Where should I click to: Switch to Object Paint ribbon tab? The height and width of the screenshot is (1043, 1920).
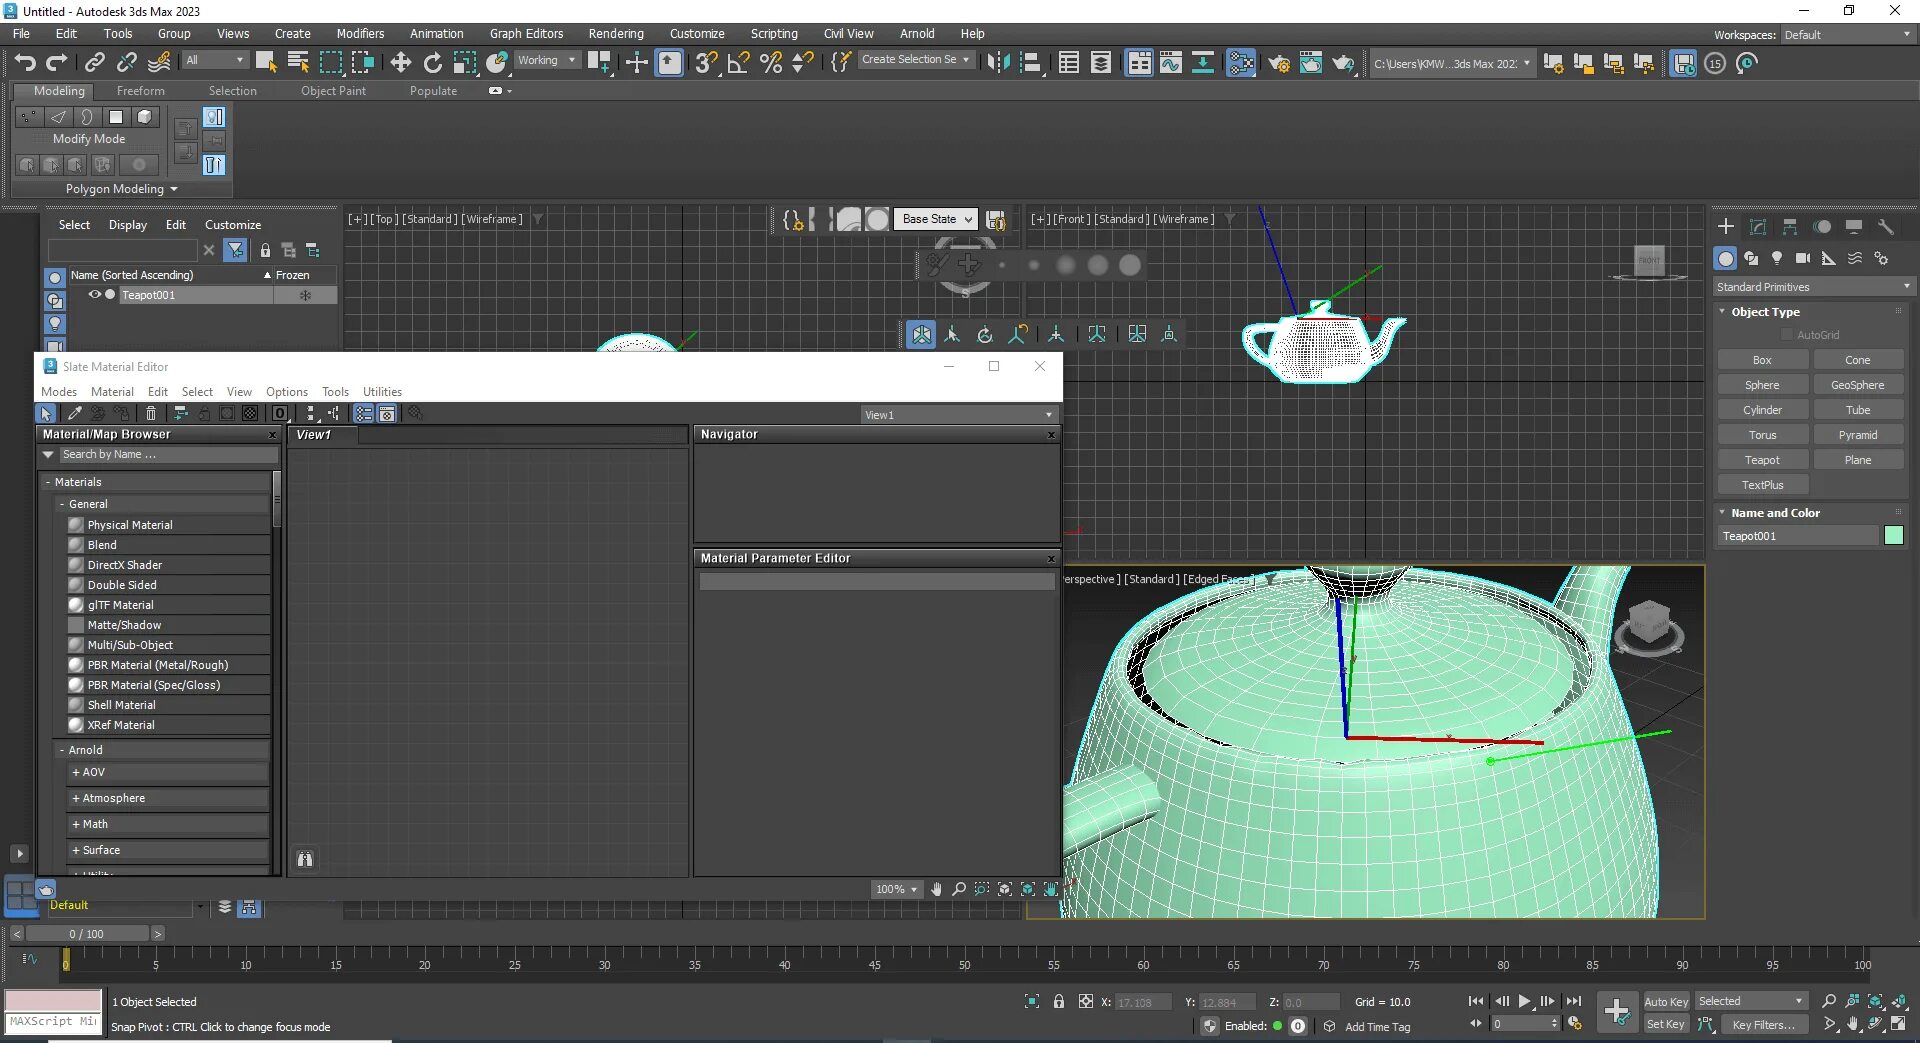coord(333,91)
